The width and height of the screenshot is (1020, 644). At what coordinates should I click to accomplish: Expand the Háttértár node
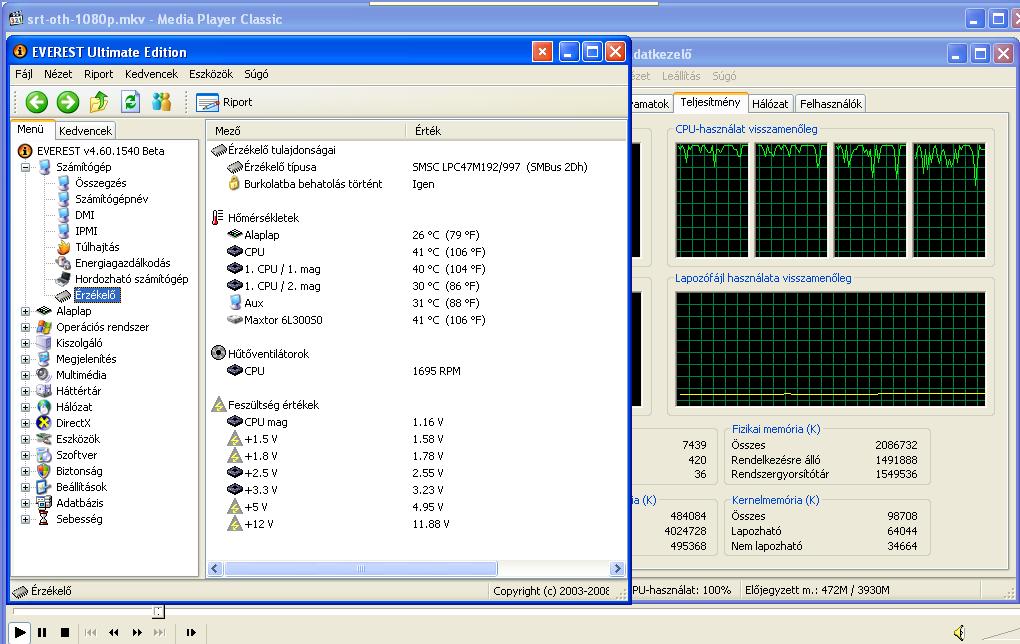(x=25, y=391)
